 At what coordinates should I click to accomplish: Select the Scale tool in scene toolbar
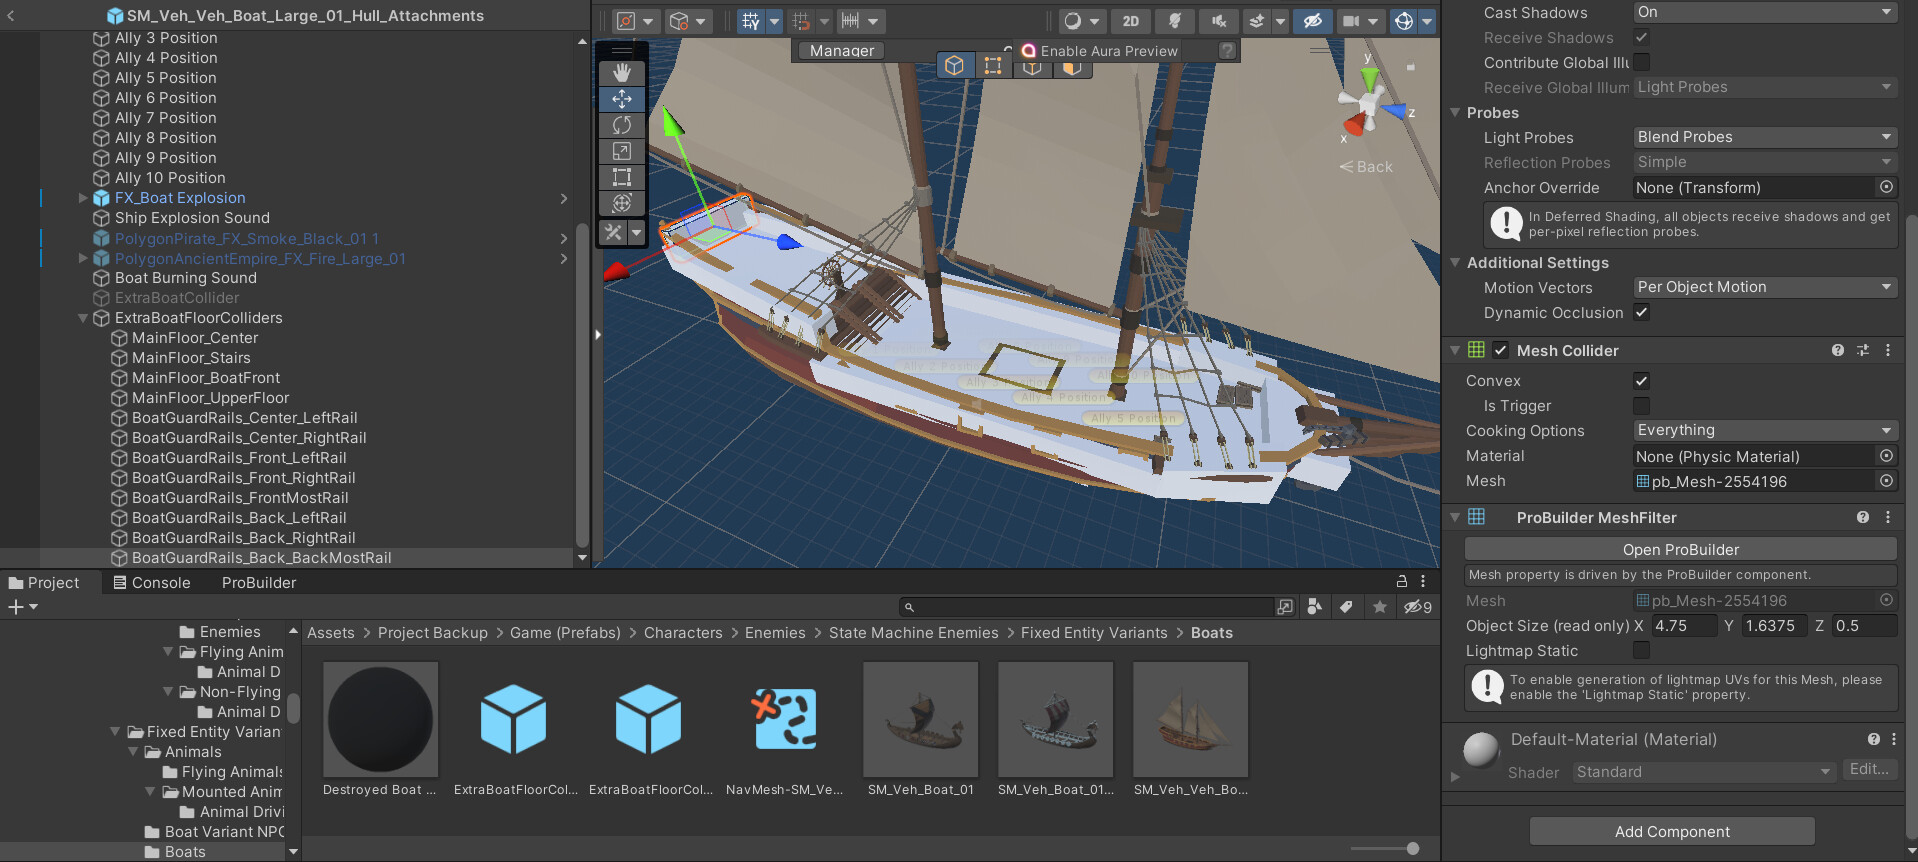tap(621, 151)
